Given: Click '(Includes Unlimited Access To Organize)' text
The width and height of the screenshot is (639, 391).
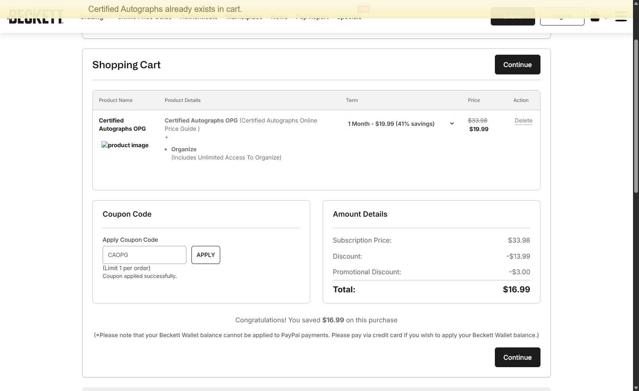Looking at the screenshot, I should point(226,157).
